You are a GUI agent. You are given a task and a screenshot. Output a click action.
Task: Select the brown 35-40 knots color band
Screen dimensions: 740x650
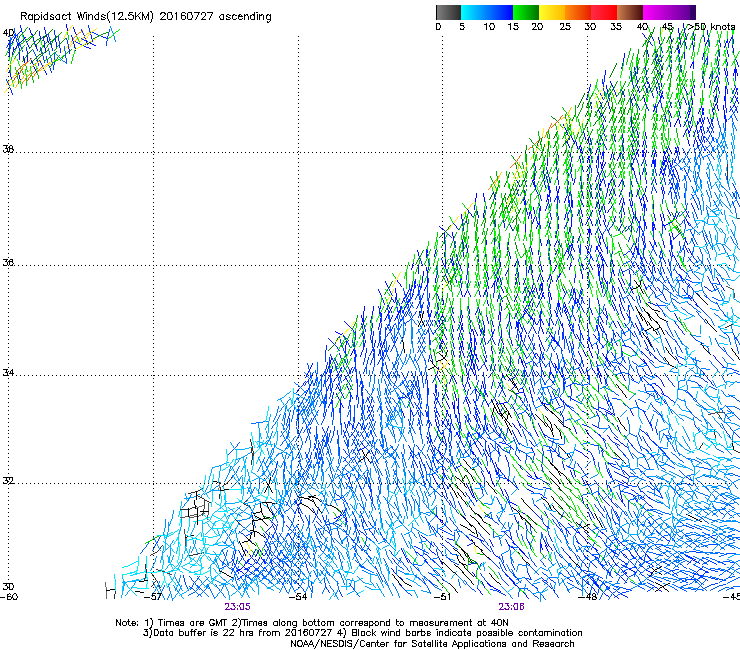[630, 12]
